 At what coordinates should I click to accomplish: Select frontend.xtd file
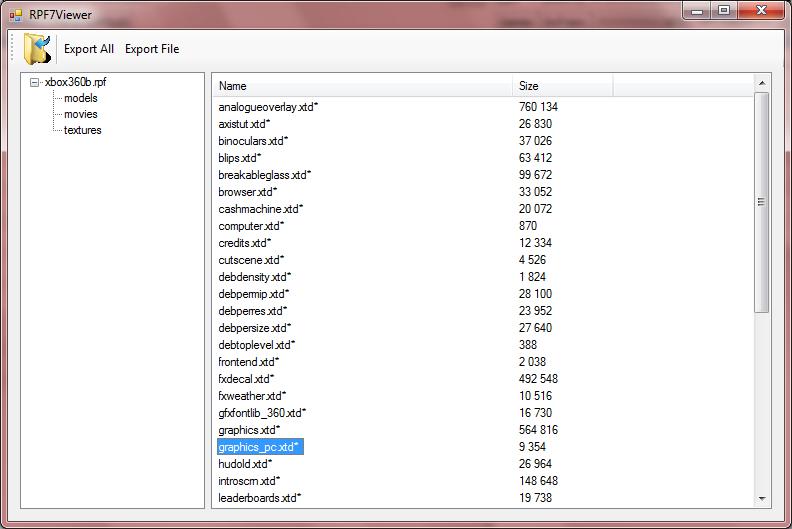(249, 362)
